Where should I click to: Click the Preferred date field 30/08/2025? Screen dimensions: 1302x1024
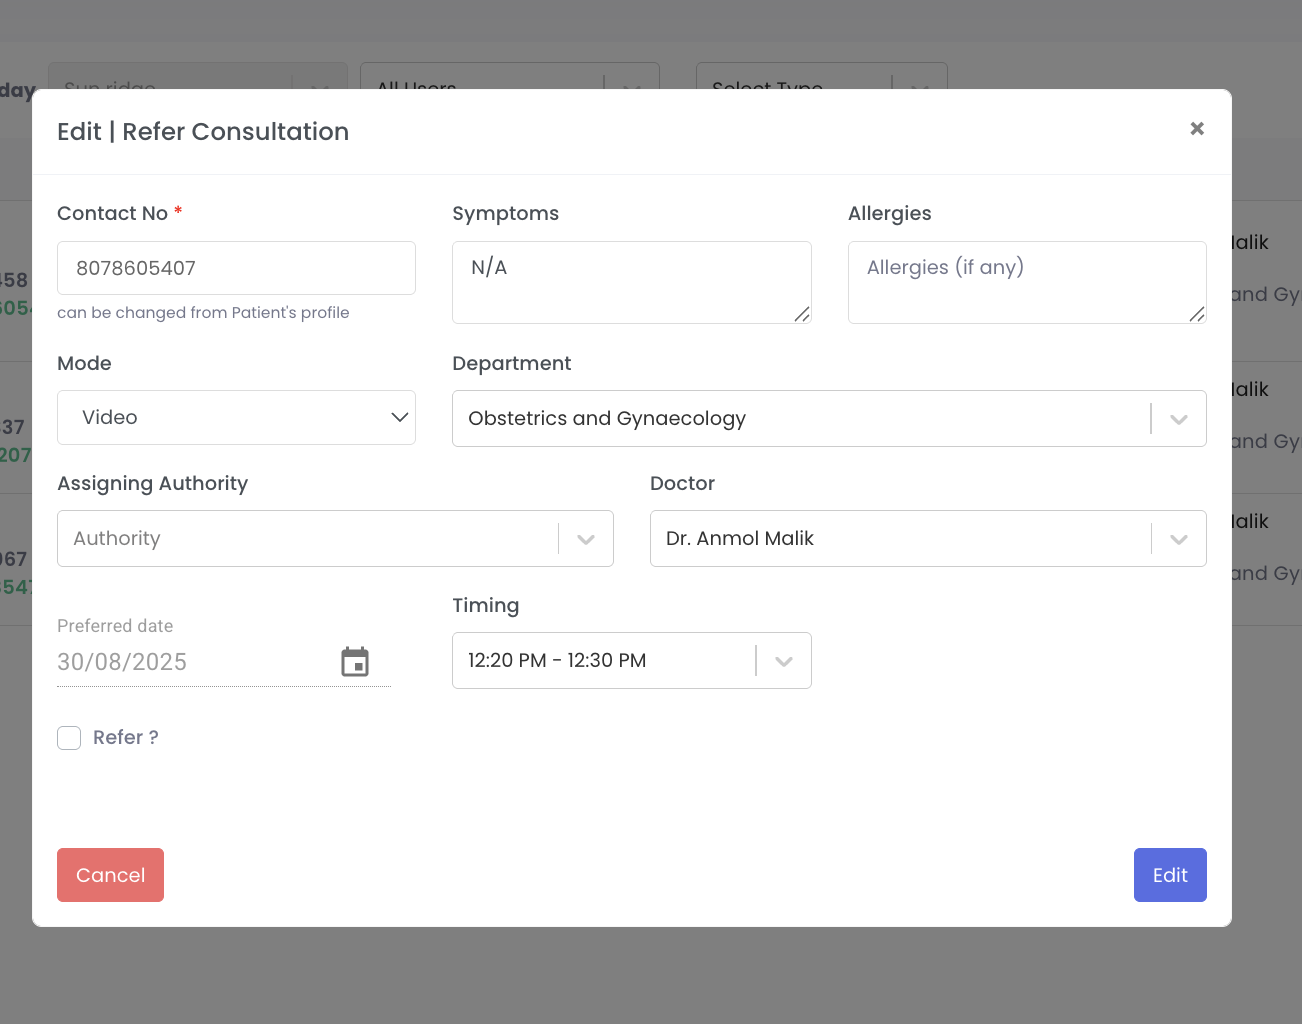tap(190, 662)
